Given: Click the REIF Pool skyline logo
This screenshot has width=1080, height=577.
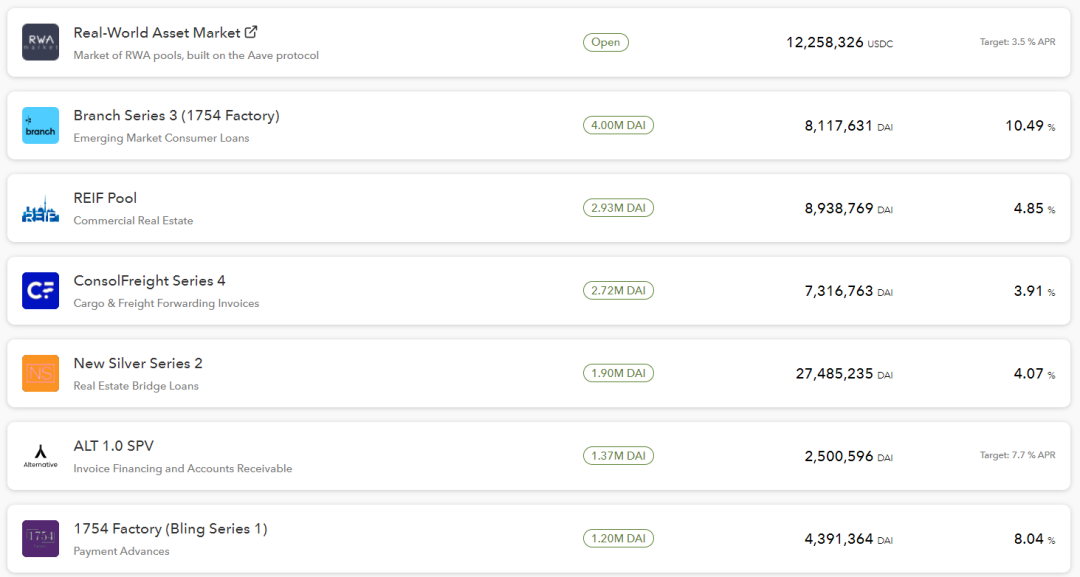Looking at the screenshot, I should pyautogui.click(x=40, y=209).
